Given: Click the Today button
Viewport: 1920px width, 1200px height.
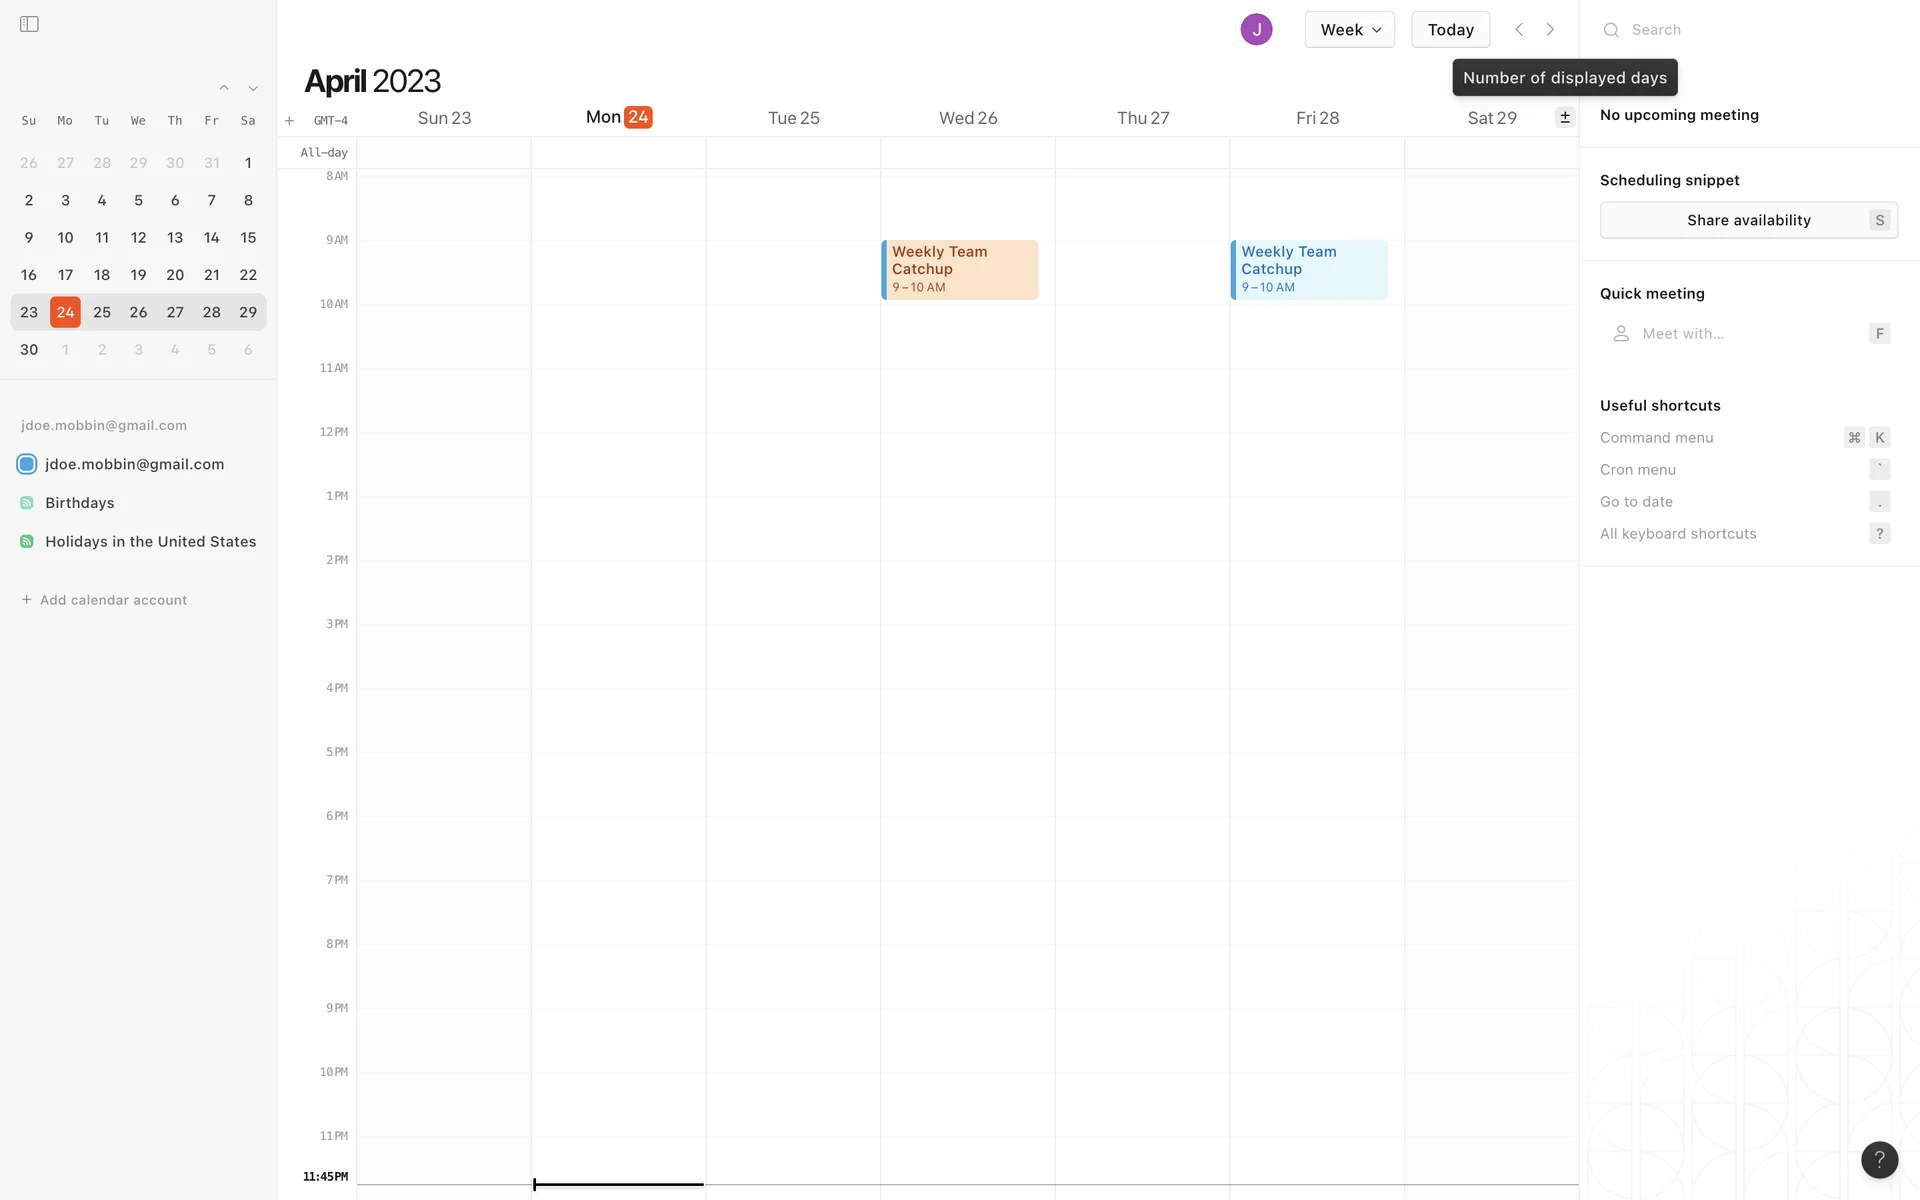Looking at the screenshot, I should coord(1450,30).
